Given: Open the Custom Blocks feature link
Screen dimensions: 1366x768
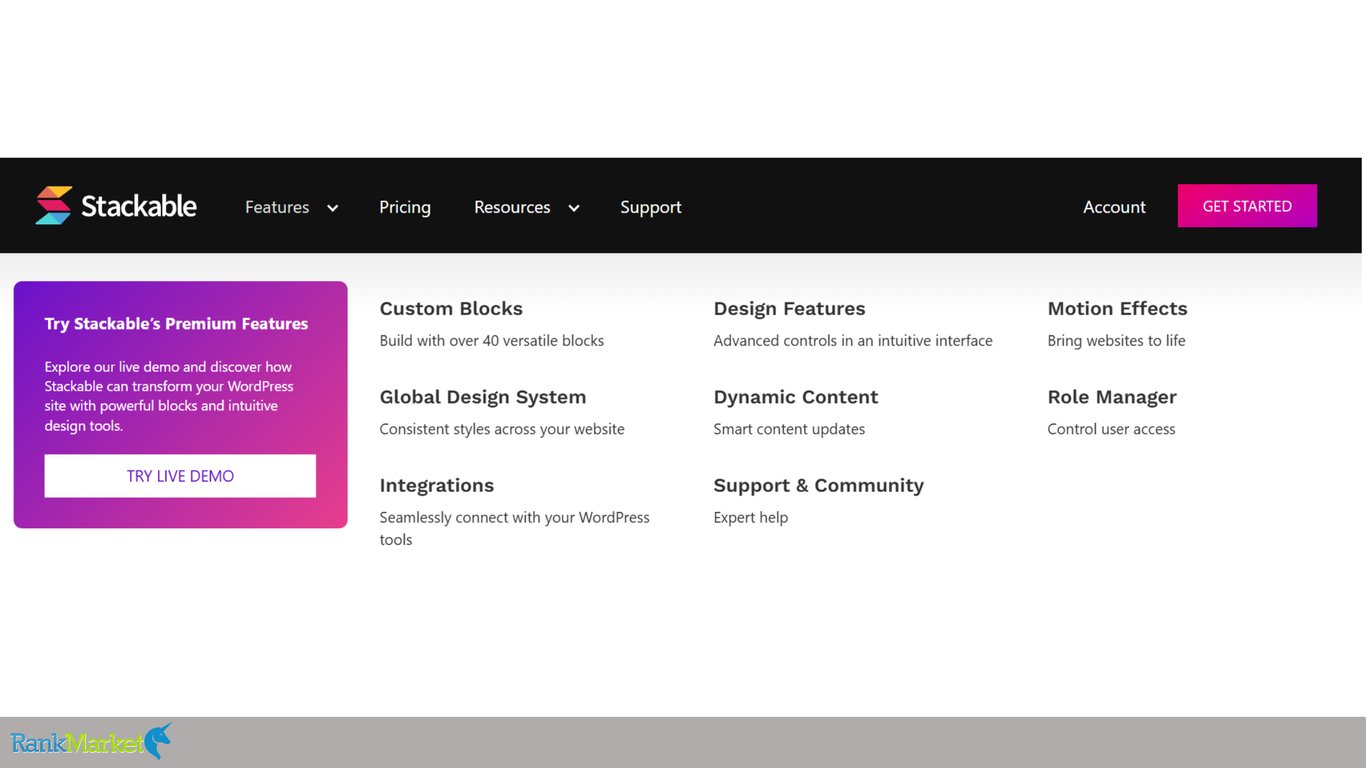Looking at the screenshot, I should coord(451,309).
